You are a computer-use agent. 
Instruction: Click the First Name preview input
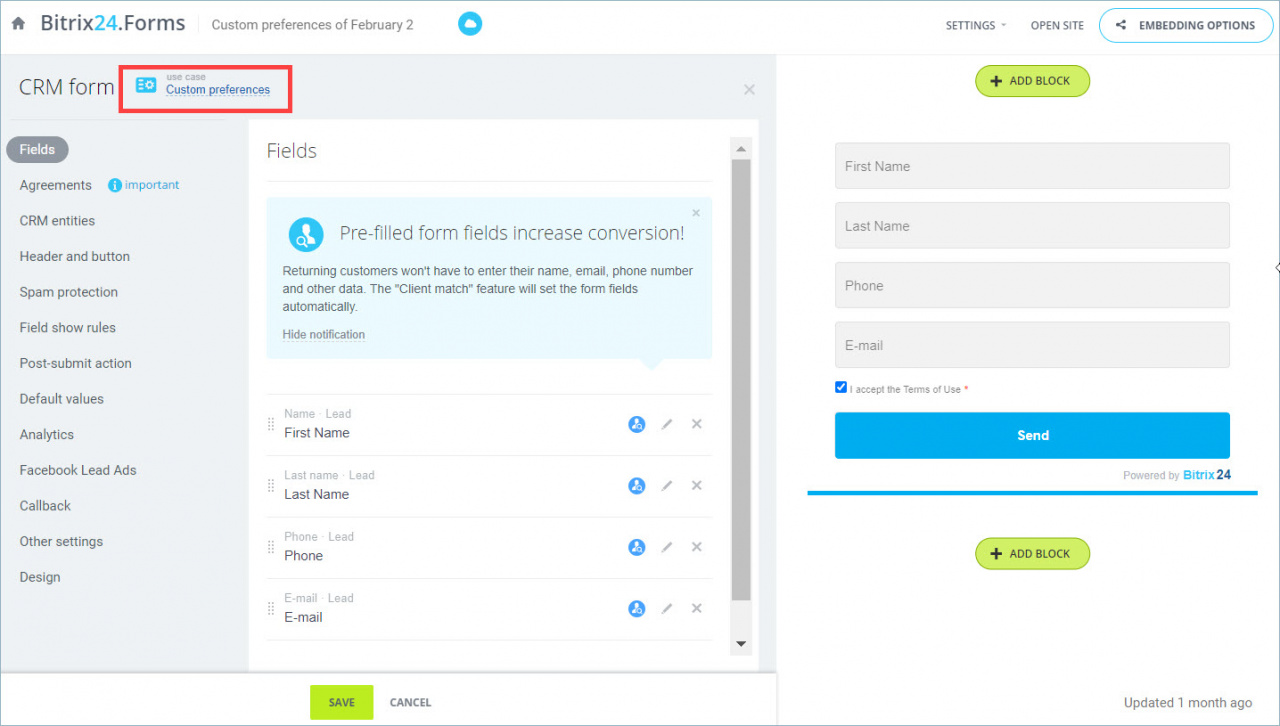1032,166
